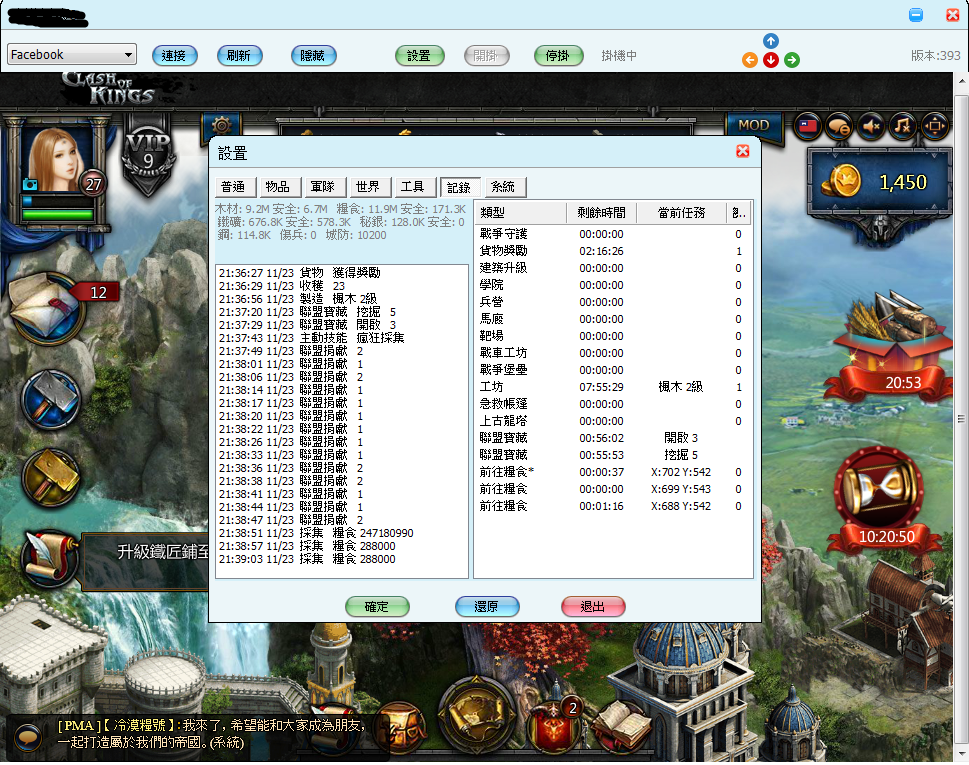Image resolution: width=969 pixels, height=765 pixels.
Task: Click the 建築升級 row
Action: click(x=612, y=268)
